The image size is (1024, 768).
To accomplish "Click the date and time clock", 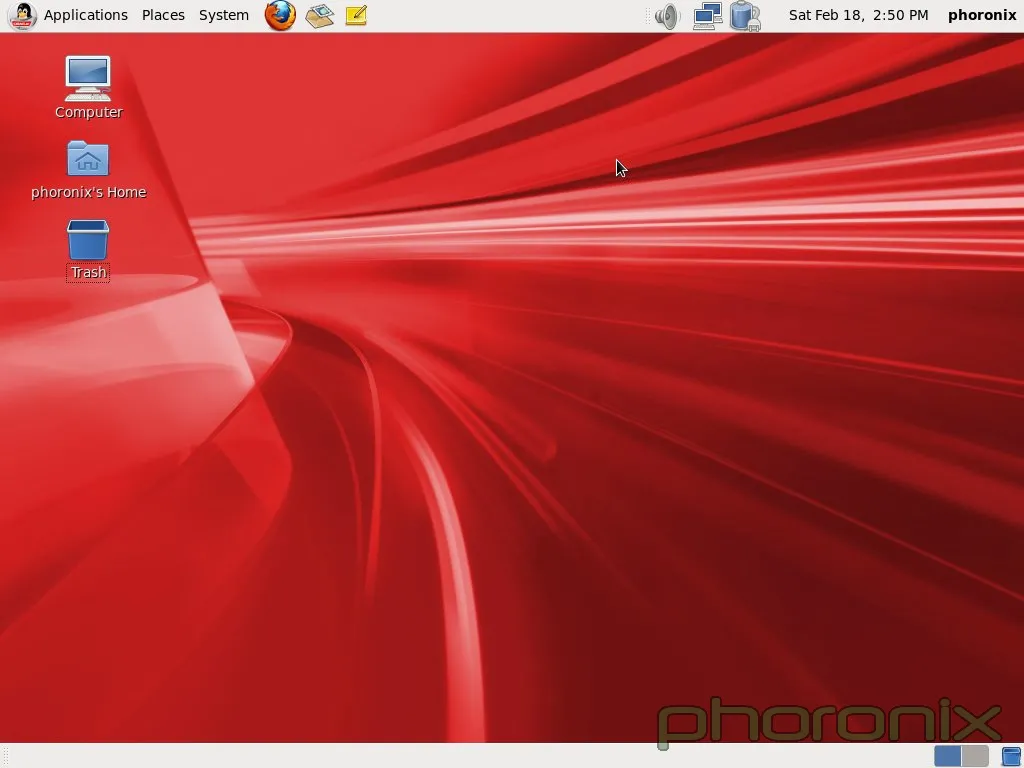I will (858, 15).
